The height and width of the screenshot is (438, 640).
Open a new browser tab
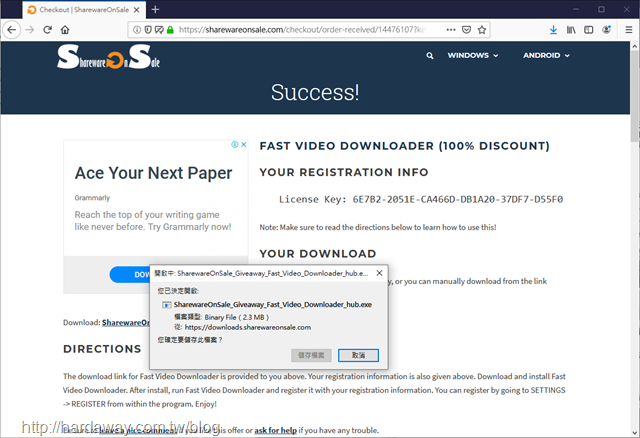click(155, 9)
